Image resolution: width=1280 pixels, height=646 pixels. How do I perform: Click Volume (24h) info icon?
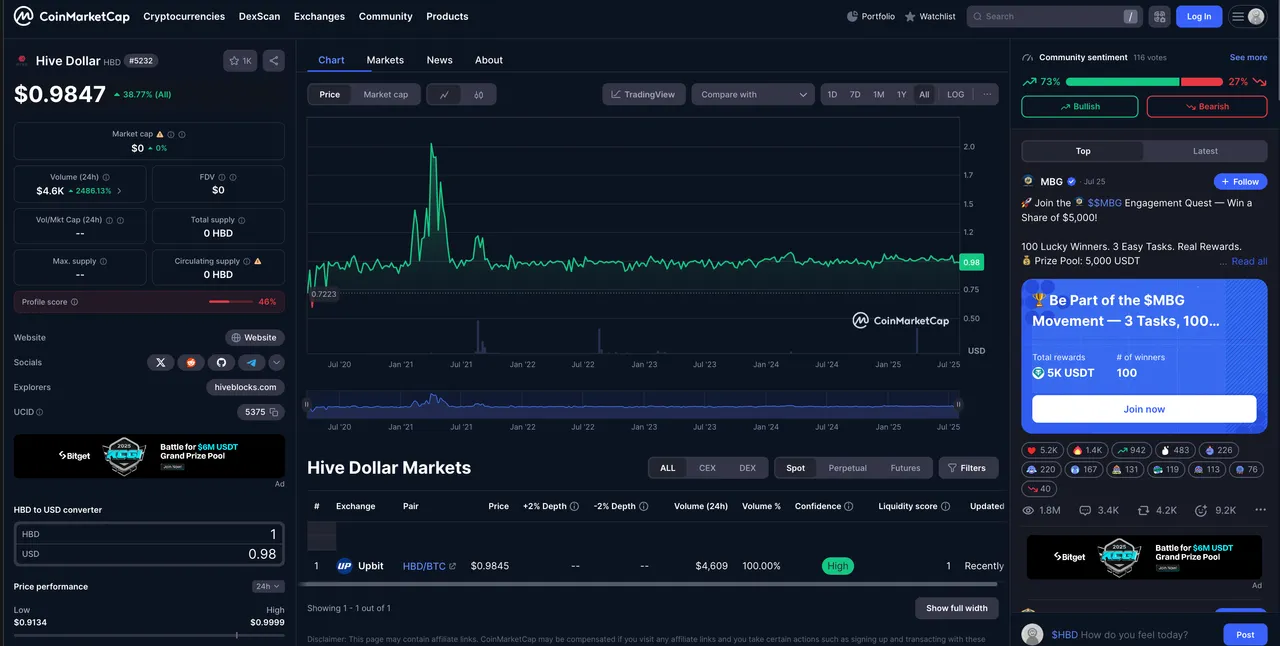coord(108,177)
